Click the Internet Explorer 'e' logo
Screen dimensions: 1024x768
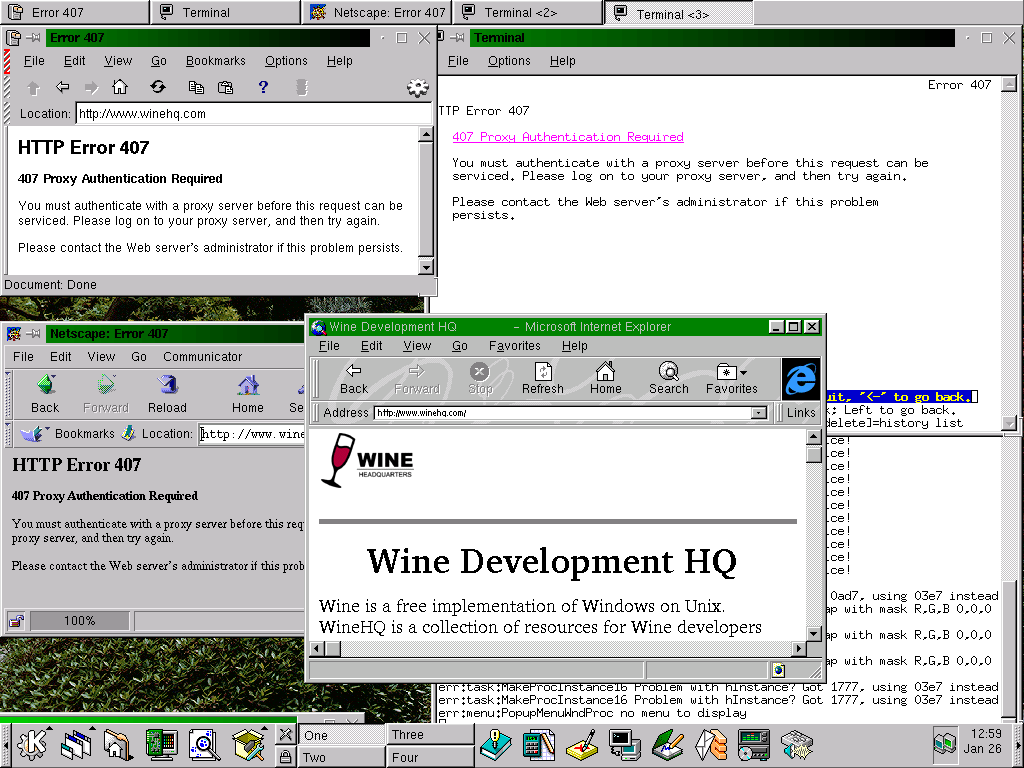pyautogui.click(x=801, y=379)
